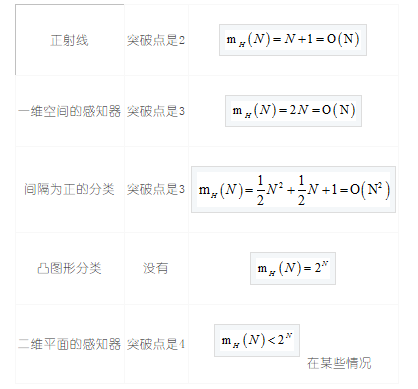Click the m_H(N)<2^N formula image
Viewport: 418px width, 389px height.
(257, 340)
